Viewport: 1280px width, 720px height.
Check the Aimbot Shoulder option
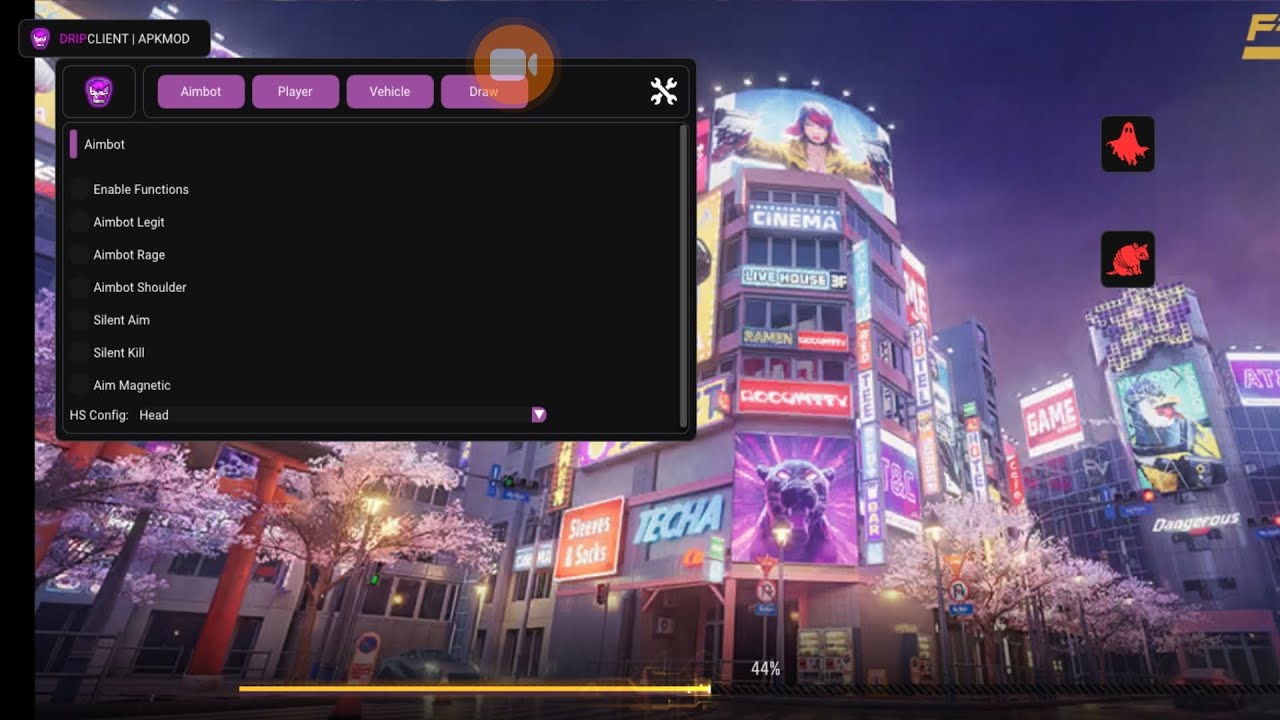click(80, 287)
